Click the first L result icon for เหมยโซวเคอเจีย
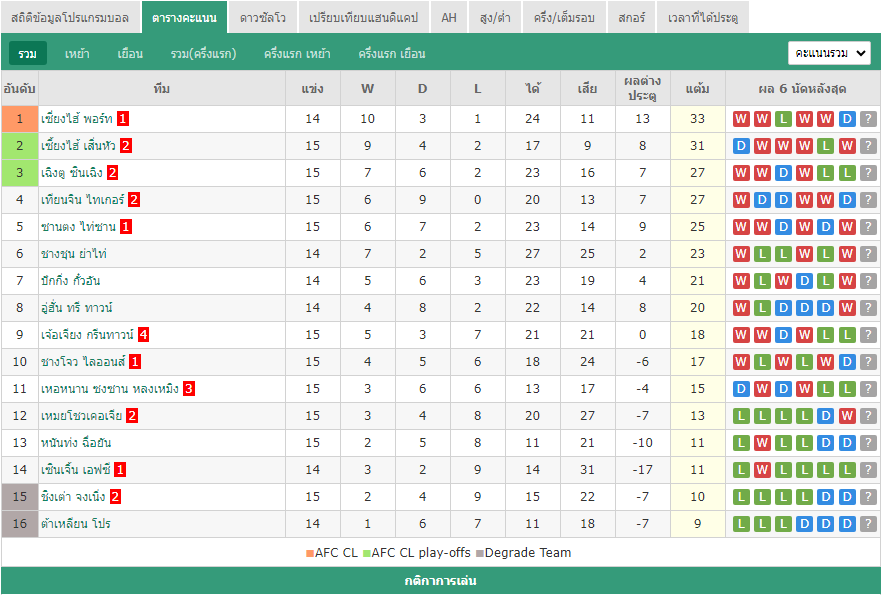 (741, 416)
